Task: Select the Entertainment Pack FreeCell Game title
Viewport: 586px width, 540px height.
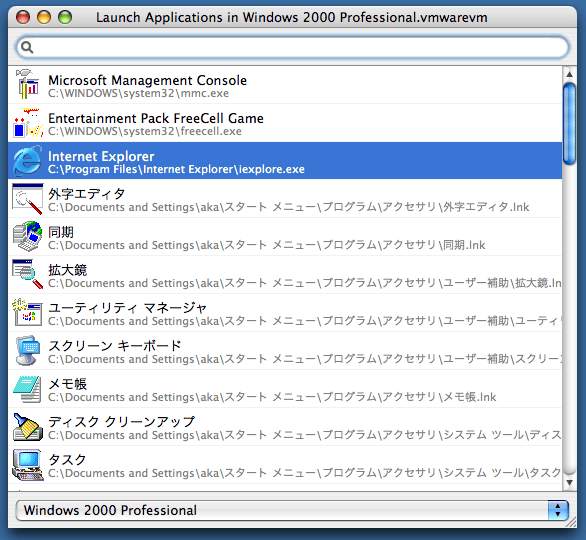Action: click(156, 118)
